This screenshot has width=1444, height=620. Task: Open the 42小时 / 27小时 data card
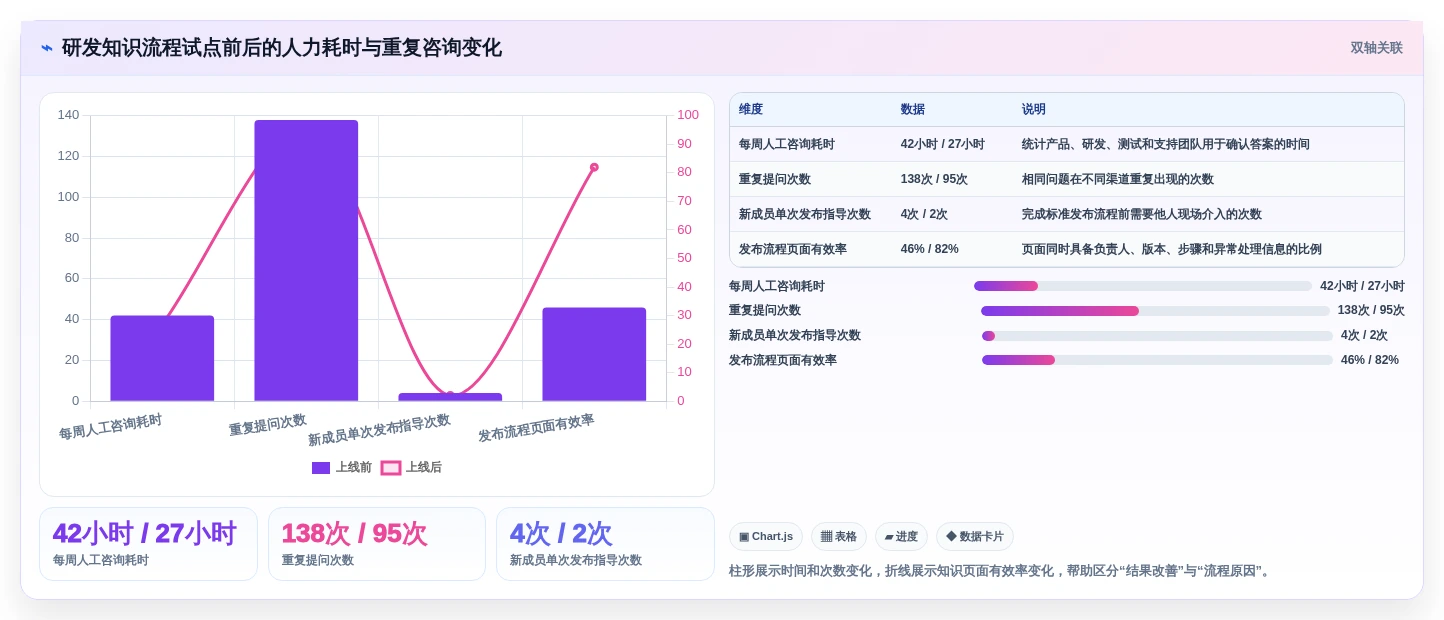[148, 544]
